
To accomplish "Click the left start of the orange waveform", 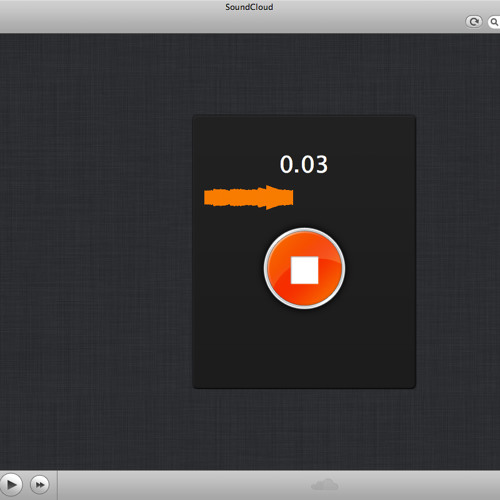I will [206, 197].
